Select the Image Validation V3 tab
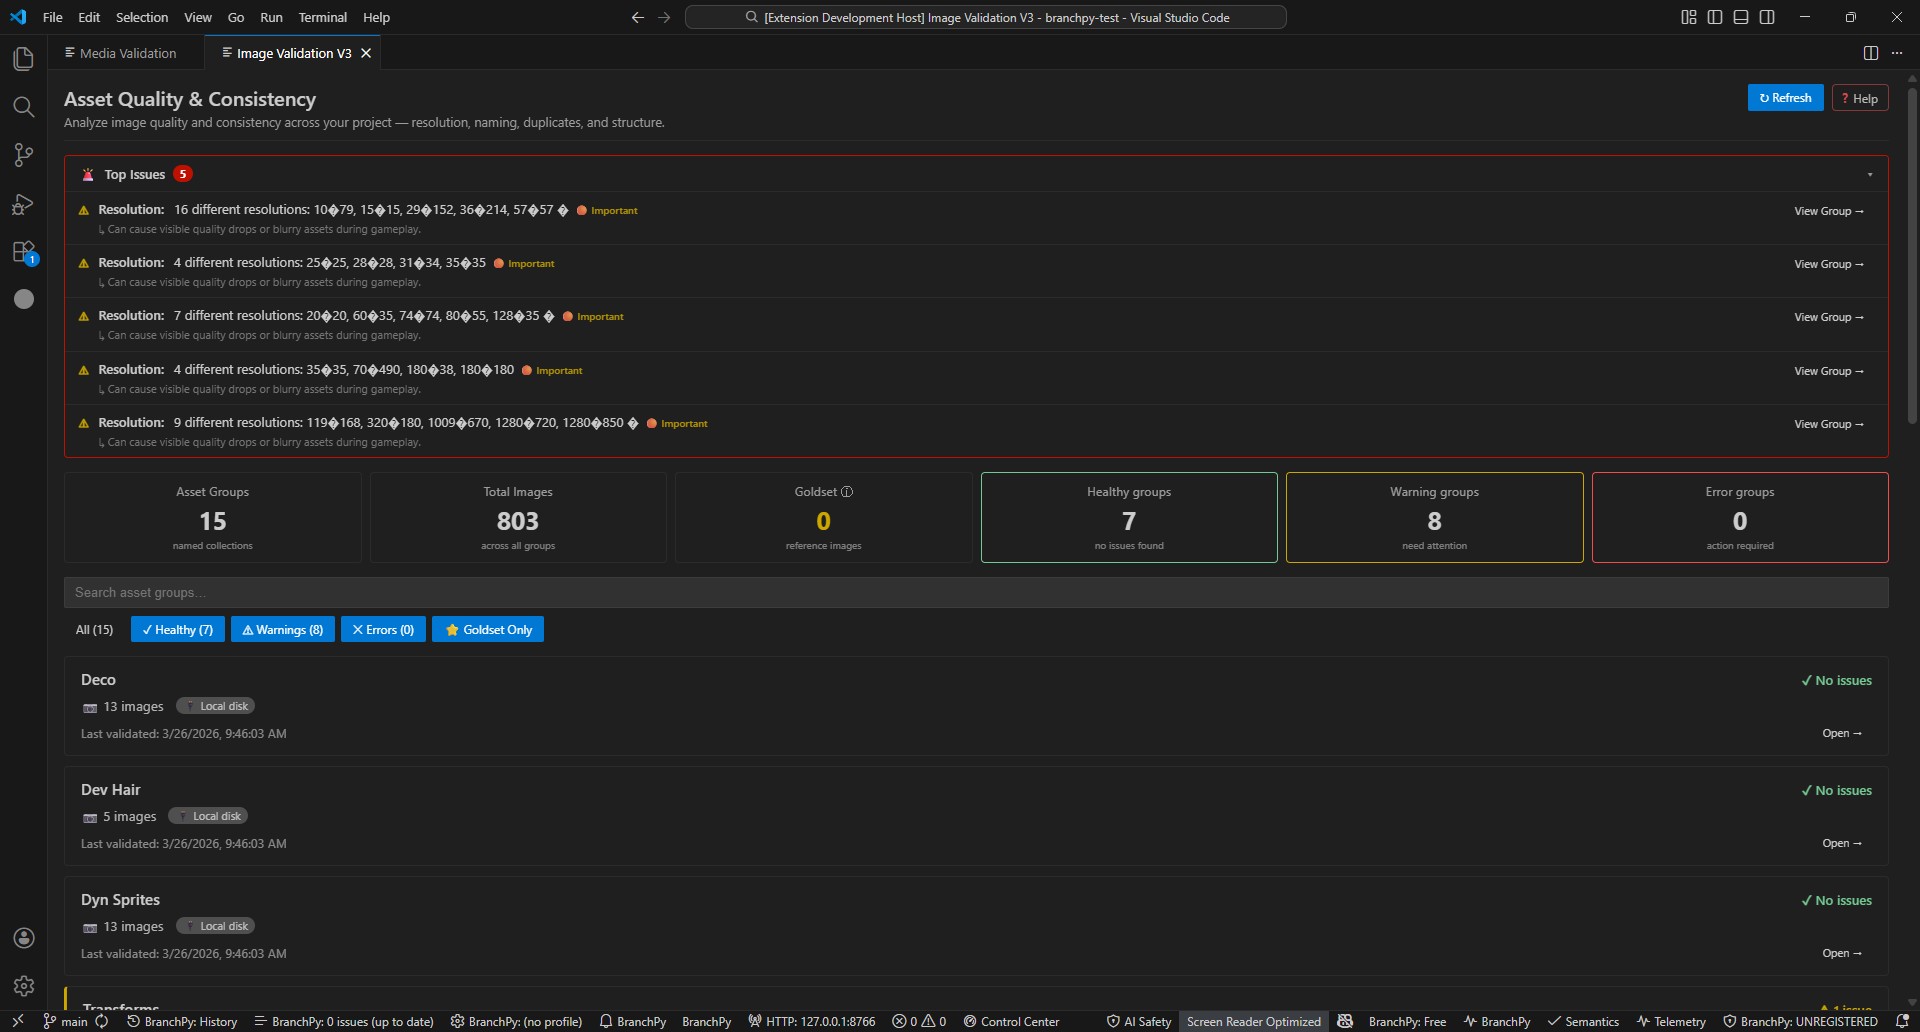This screenshot has width=1920, height=1032. pyautogui.click(x=293, y=53)
